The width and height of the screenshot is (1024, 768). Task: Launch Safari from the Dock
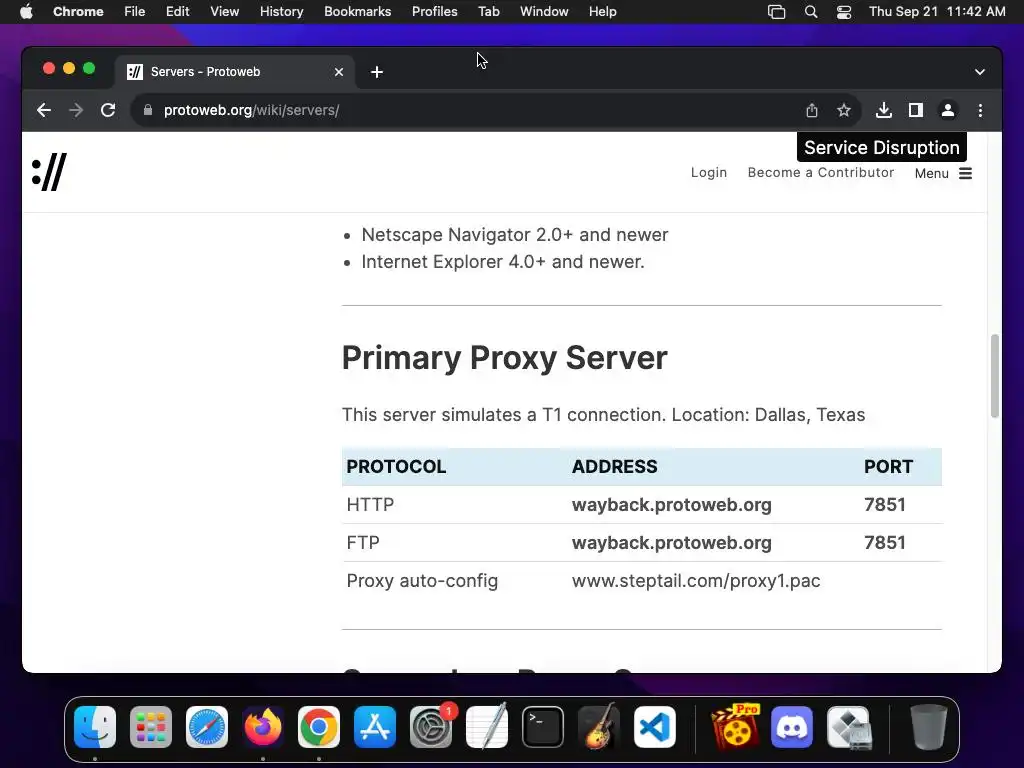coord(207,727)
